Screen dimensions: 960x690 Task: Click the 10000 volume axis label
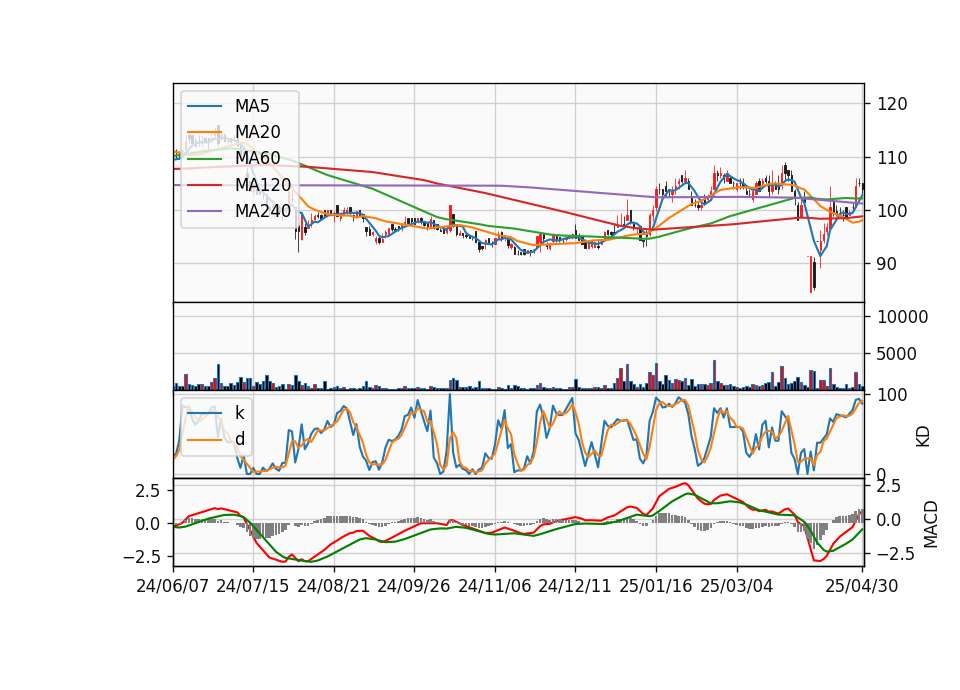pos(902,317)
